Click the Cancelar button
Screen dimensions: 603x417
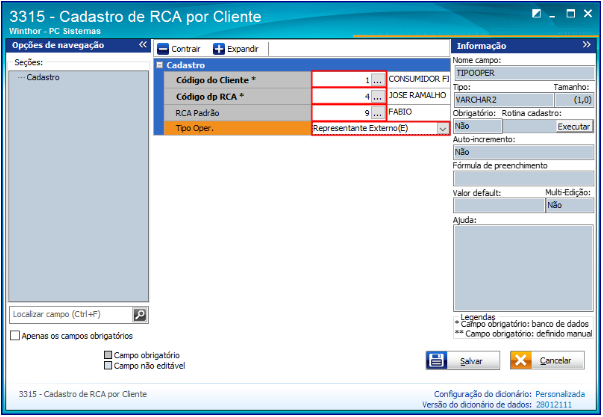point(547,361)
